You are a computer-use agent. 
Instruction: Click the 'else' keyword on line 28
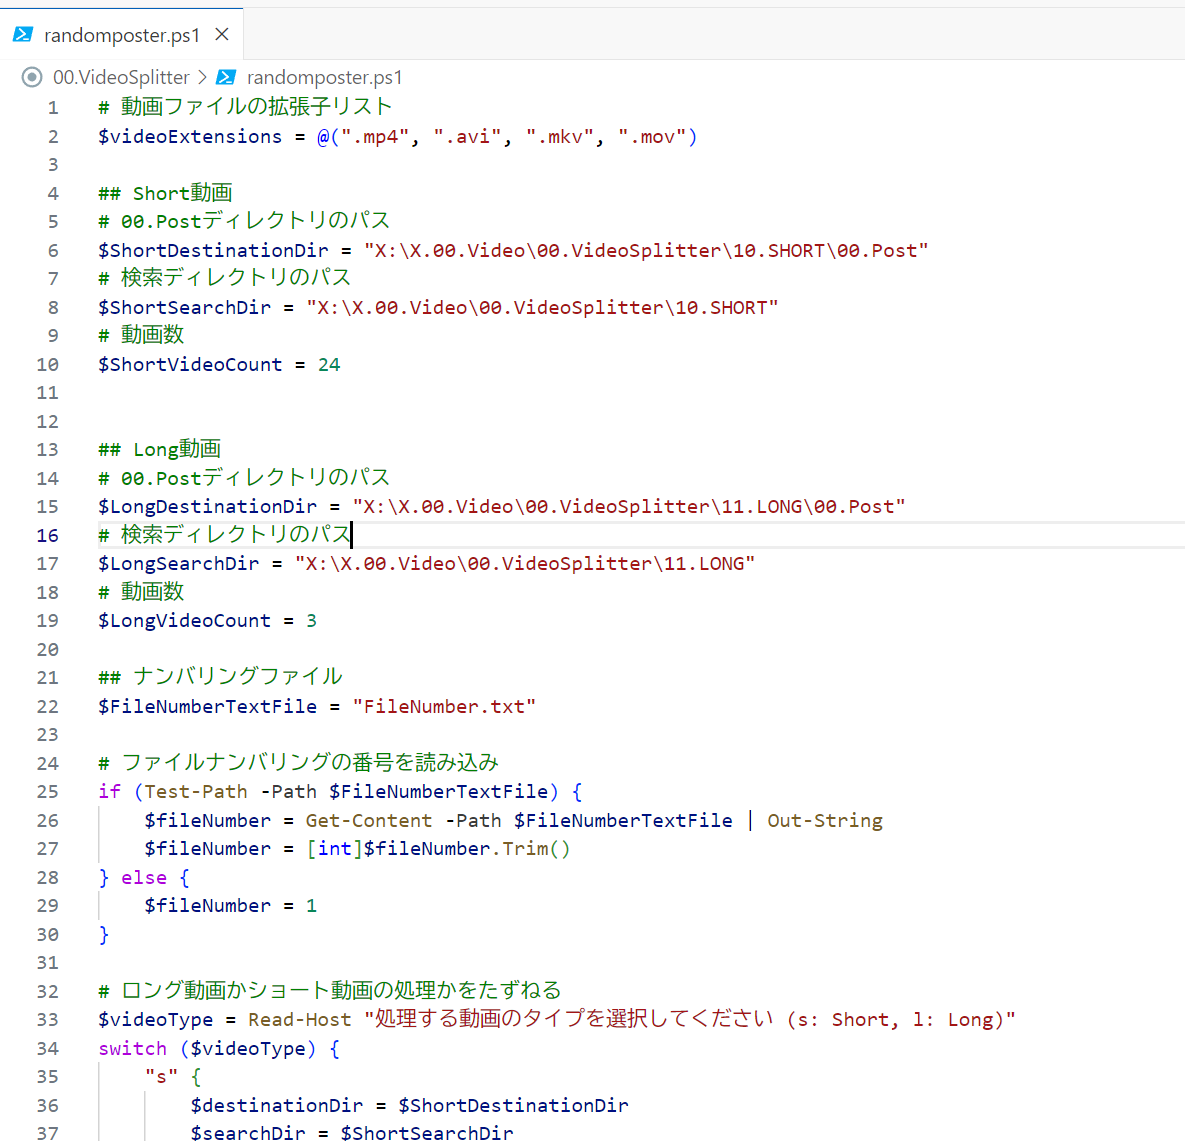[144, 878]
